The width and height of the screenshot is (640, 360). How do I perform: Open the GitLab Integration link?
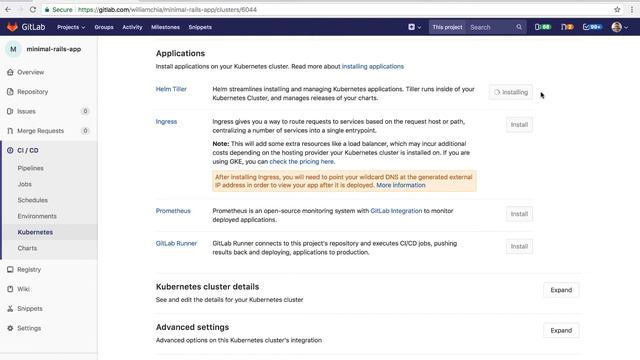pos(396,211)
